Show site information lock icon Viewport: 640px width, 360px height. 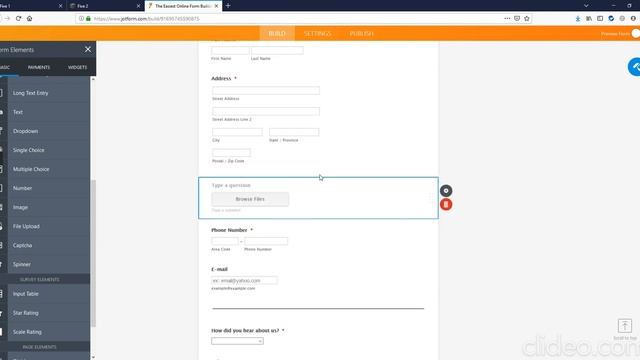coord(88,18)
